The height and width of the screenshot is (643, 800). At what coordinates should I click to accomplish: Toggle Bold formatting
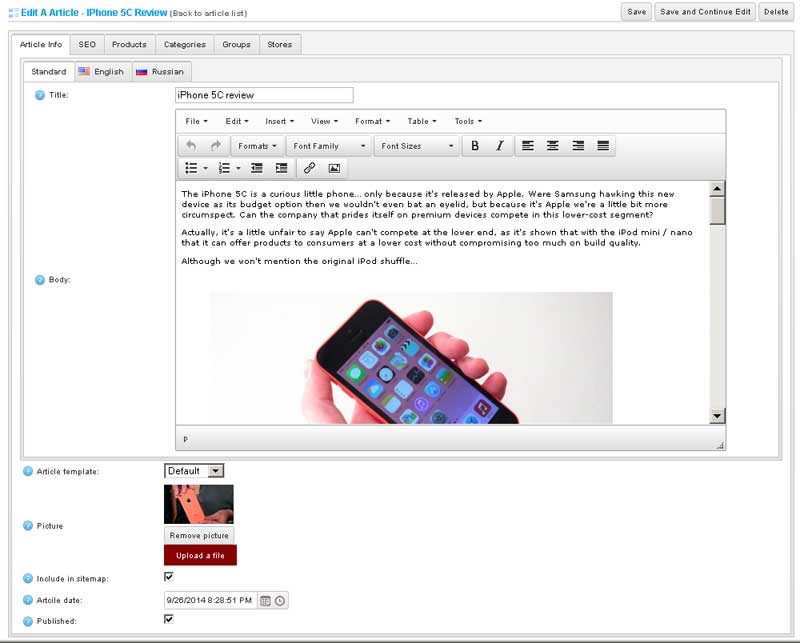pyautogui.click(x=475, y=146)
